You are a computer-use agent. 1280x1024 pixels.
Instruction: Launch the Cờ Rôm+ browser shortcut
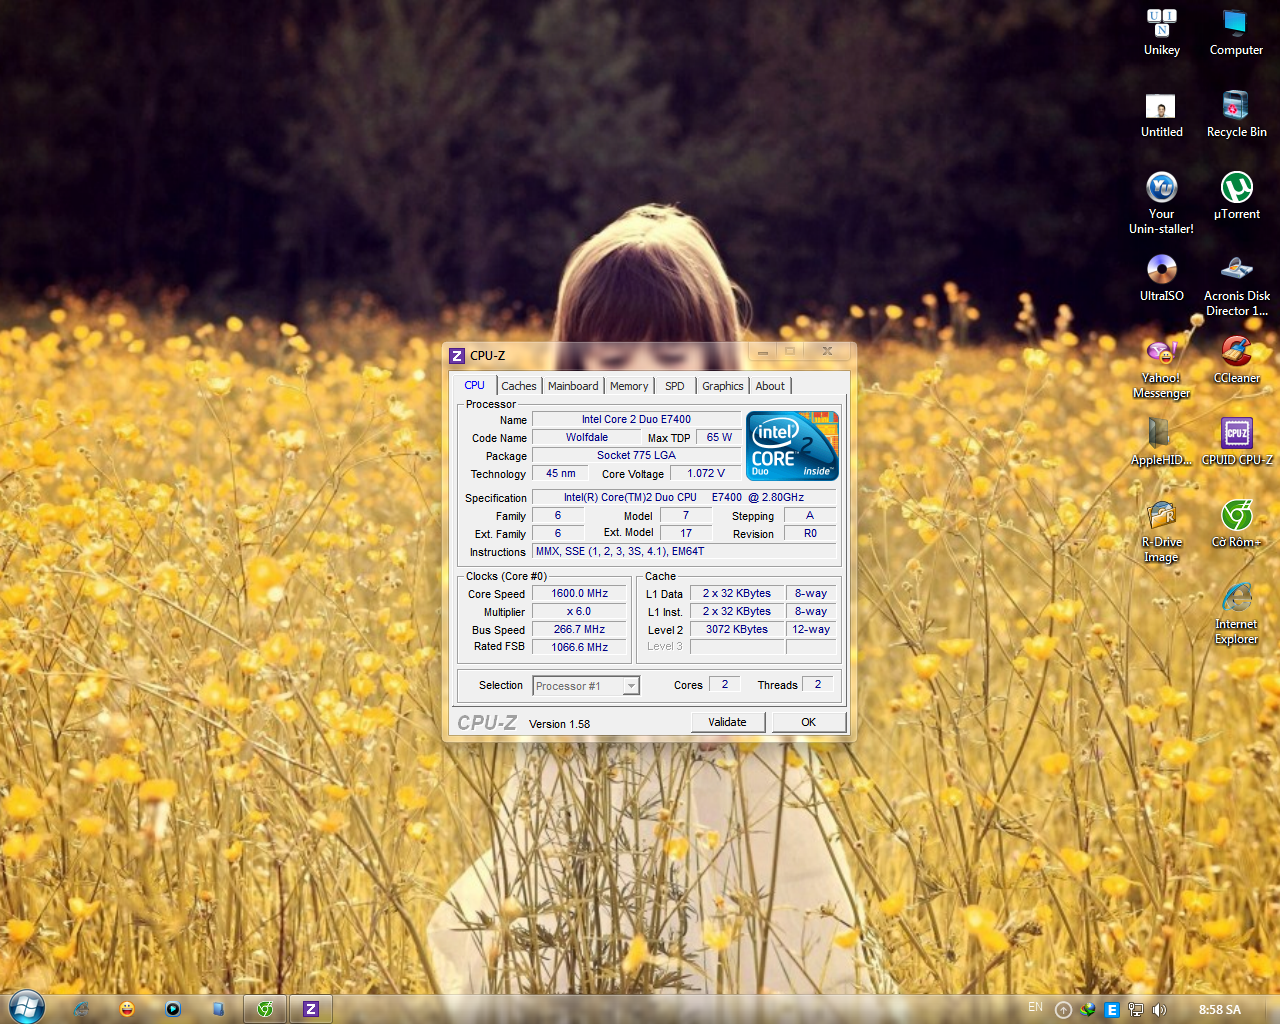(x=1236, y=524)
